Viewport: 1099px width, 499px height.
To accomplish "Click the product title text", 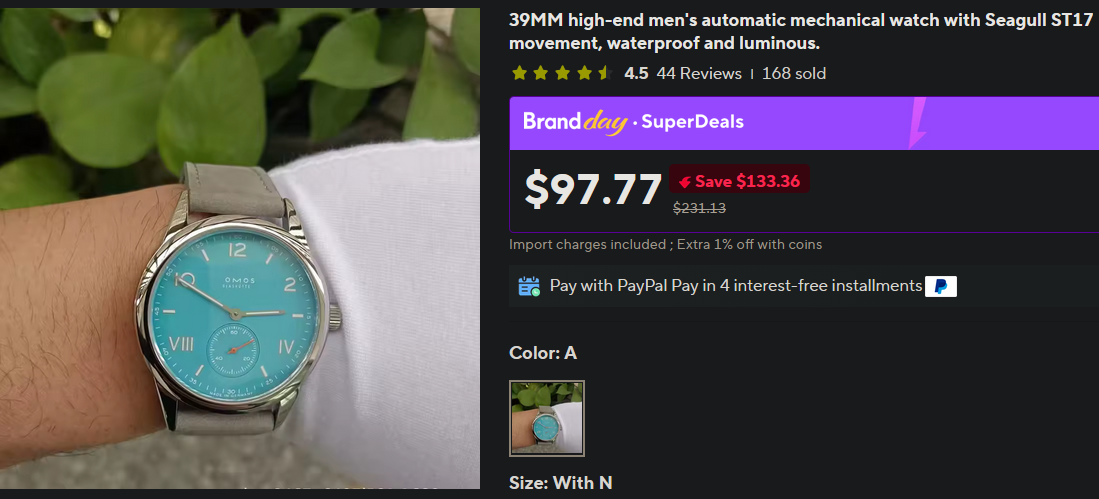I will [801, 32].
